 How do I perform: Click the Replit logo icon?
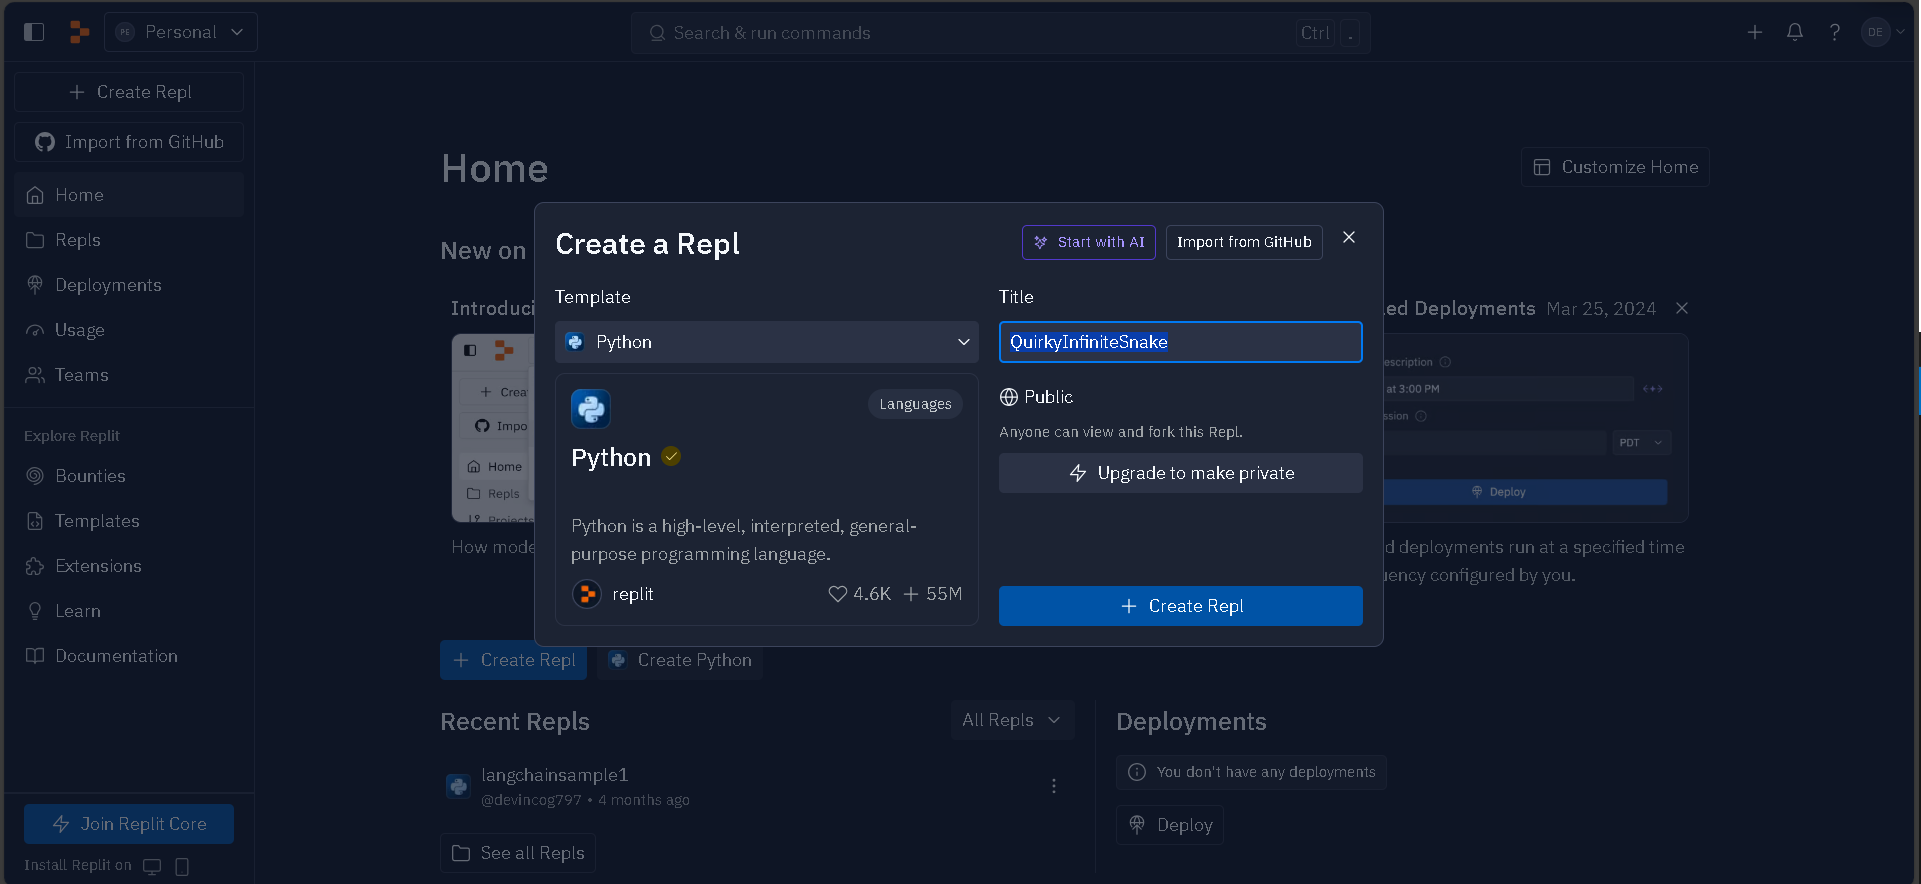(x=79, y=32)
